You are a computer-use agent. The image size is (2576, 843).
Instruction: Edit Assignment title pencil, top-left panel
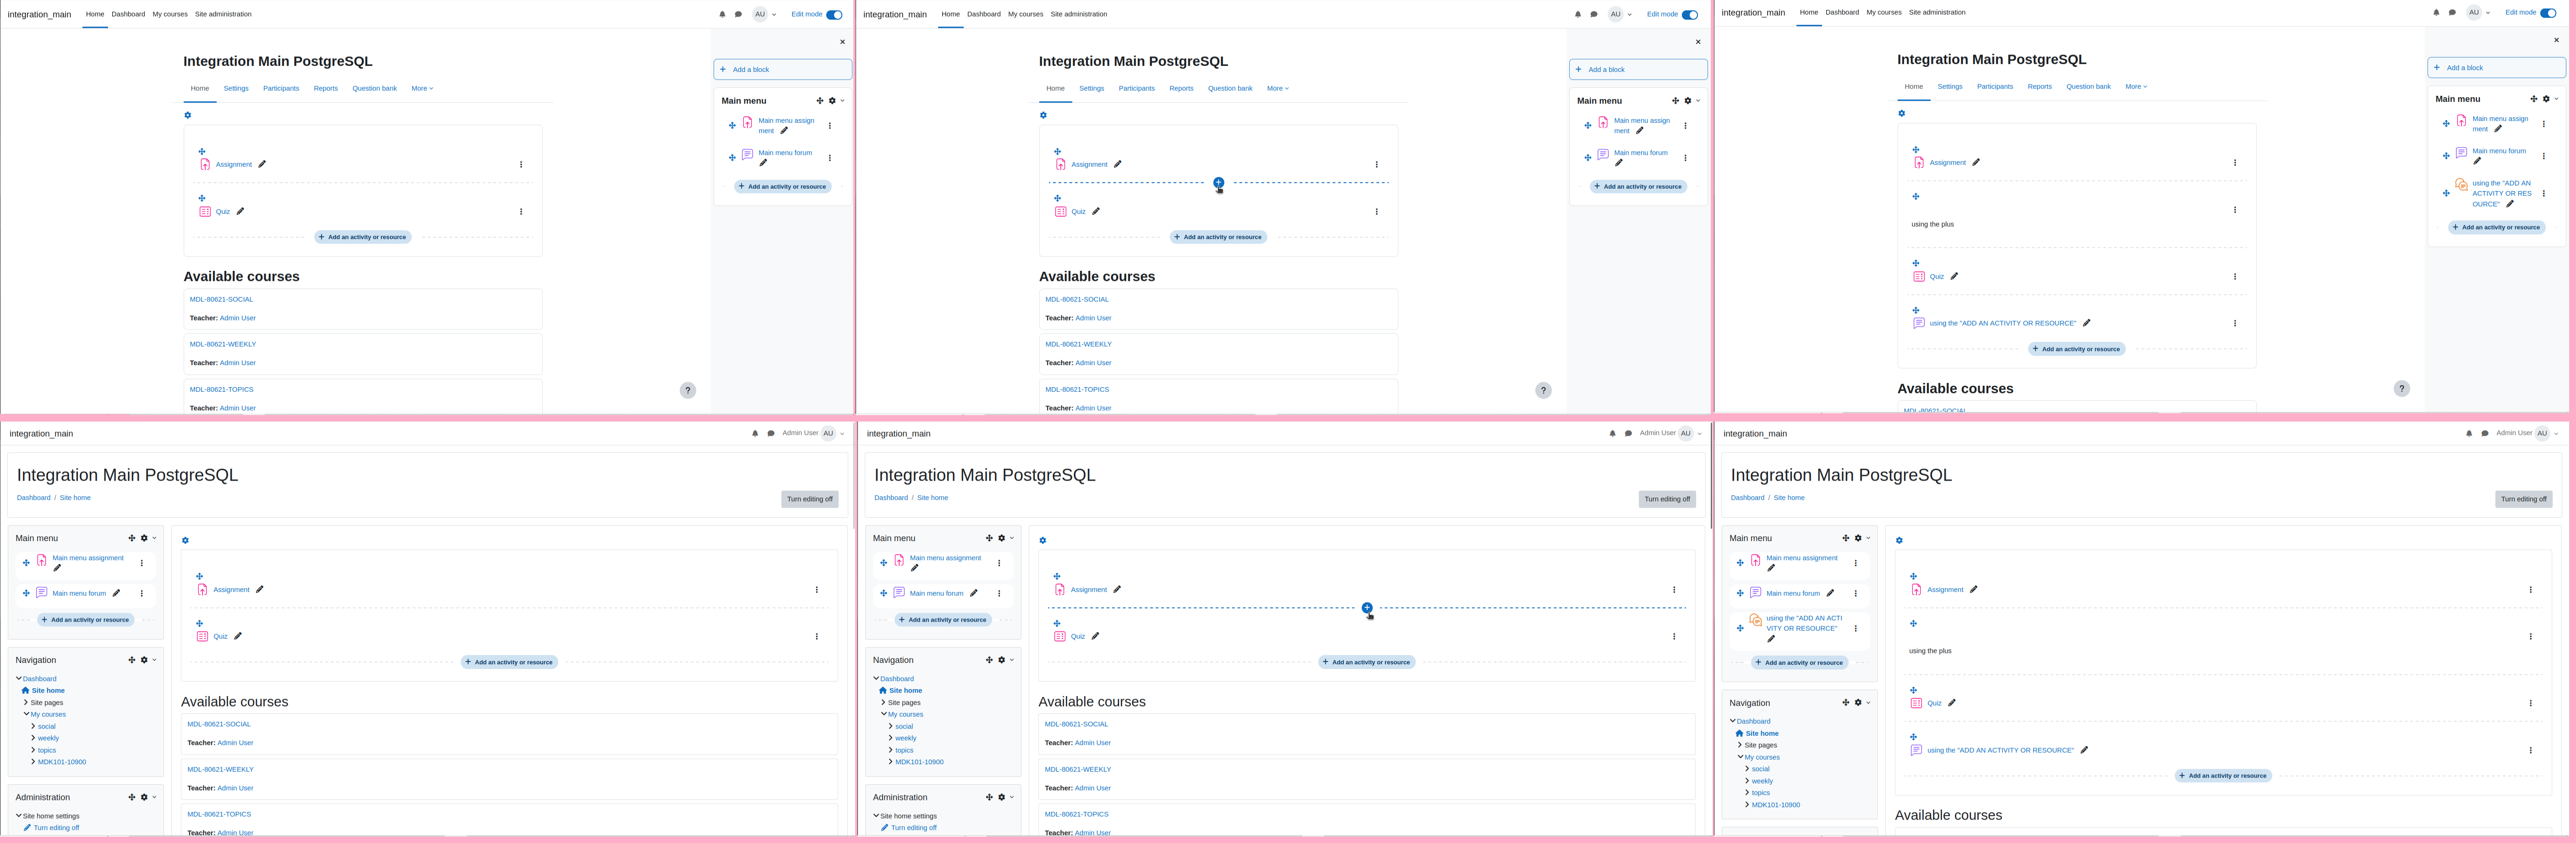(262, 164)
